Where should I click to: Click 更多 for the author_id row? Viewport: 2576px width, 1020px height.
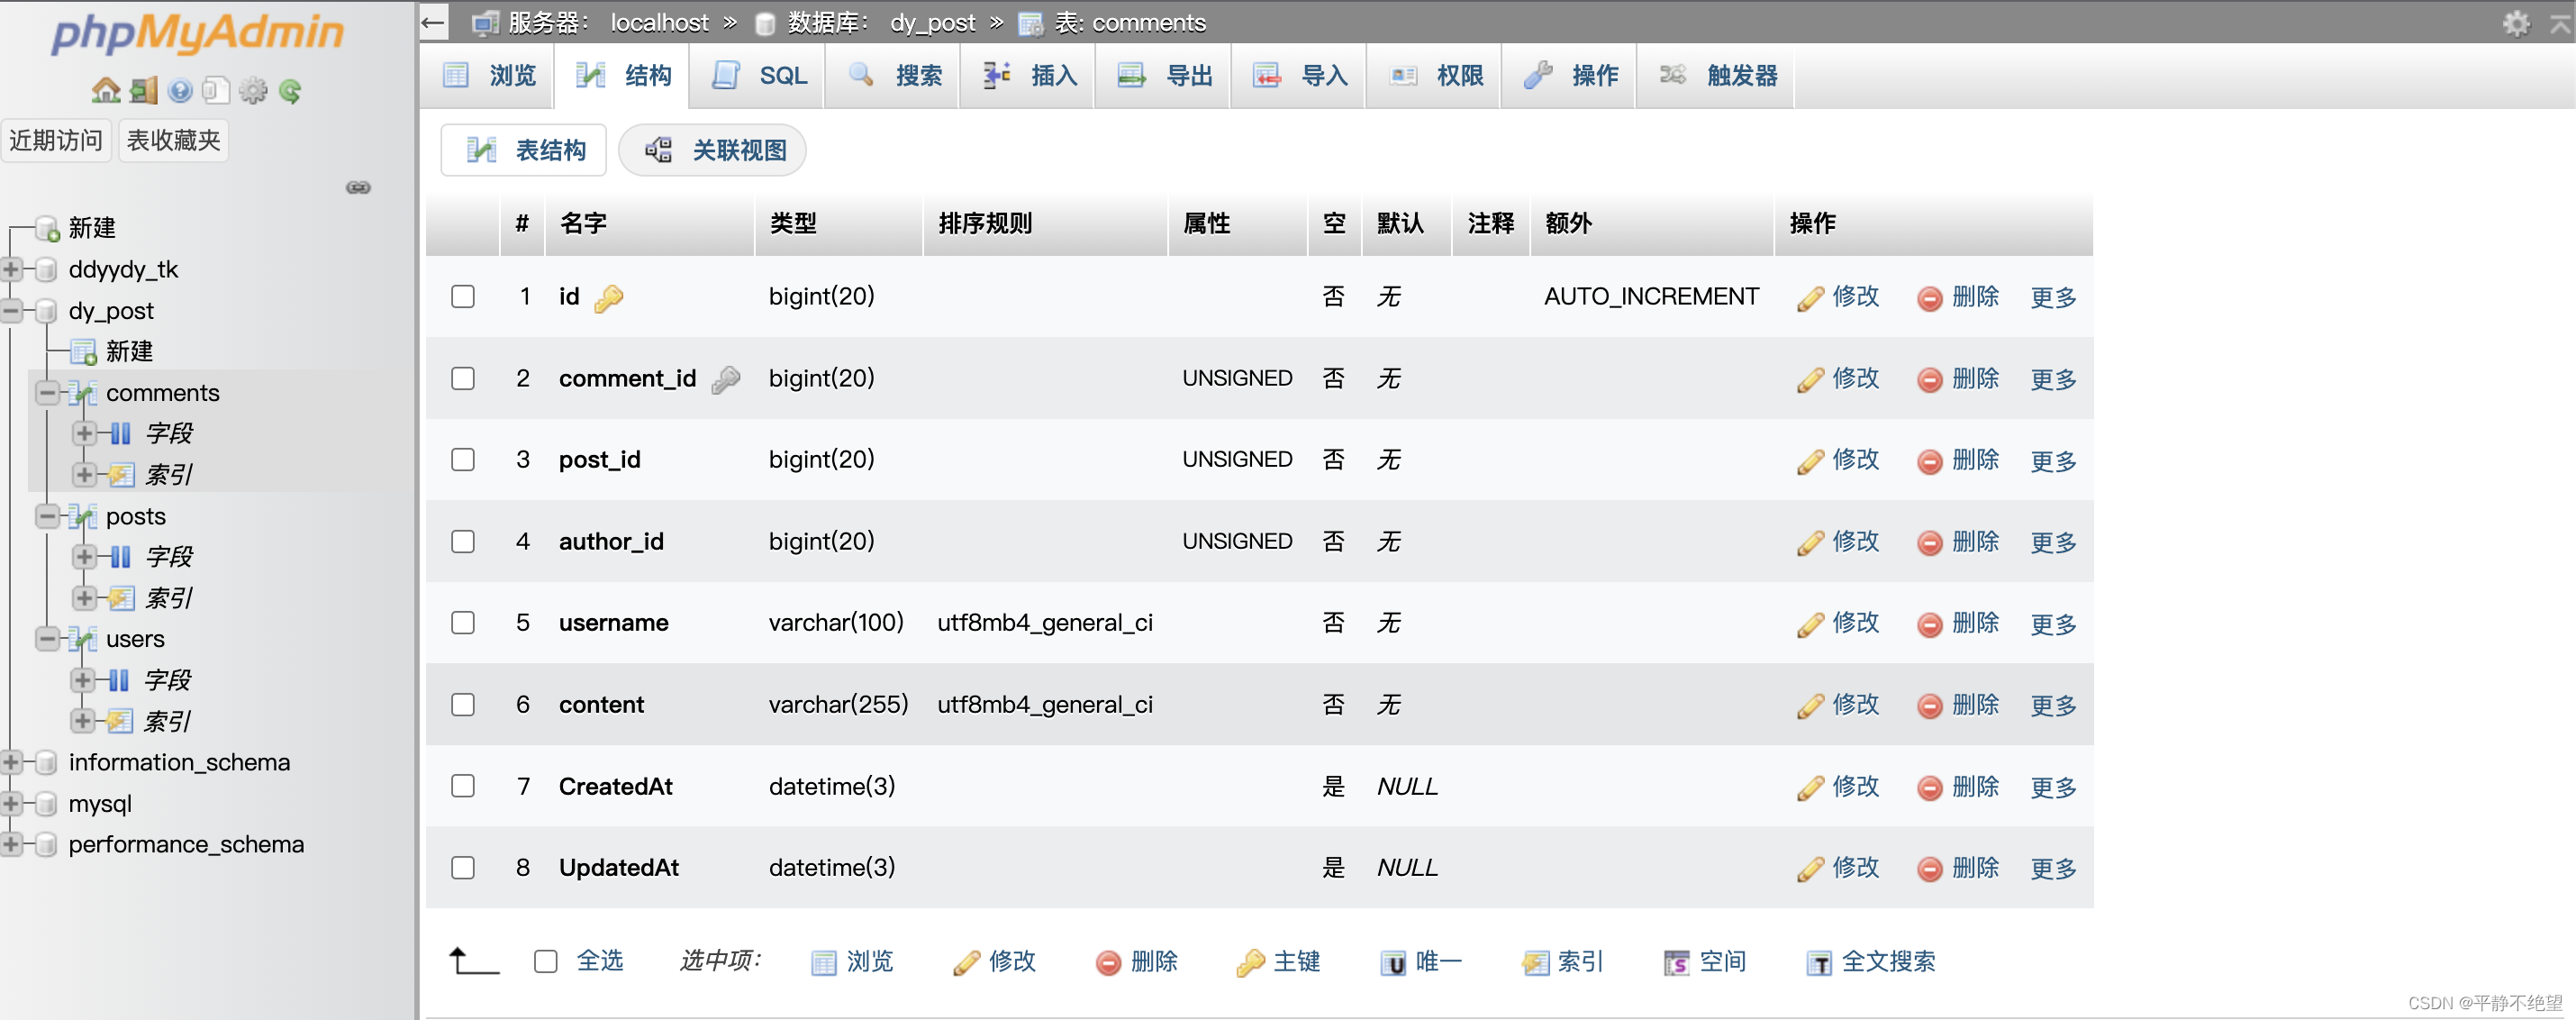[2052, 542]
